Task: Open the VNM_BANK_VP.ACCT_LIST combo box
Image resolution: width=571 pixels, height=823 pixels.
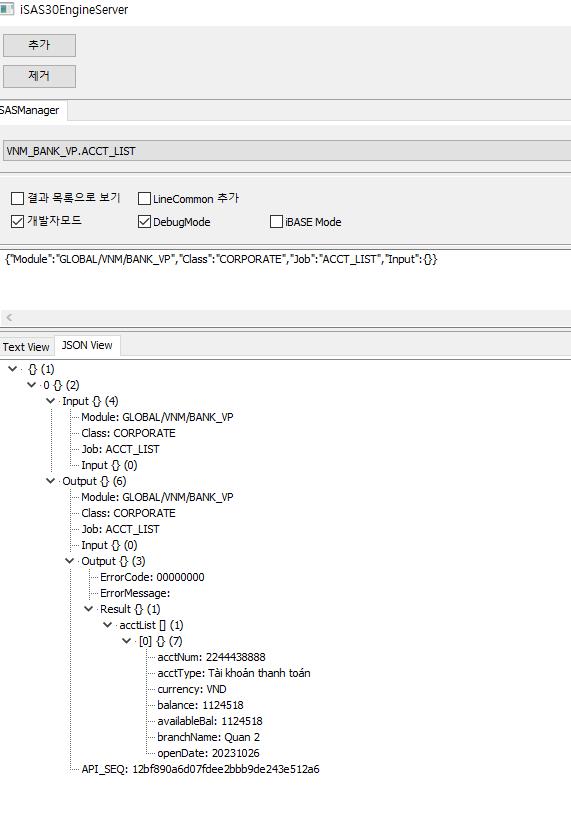Action: click(286, 151)
